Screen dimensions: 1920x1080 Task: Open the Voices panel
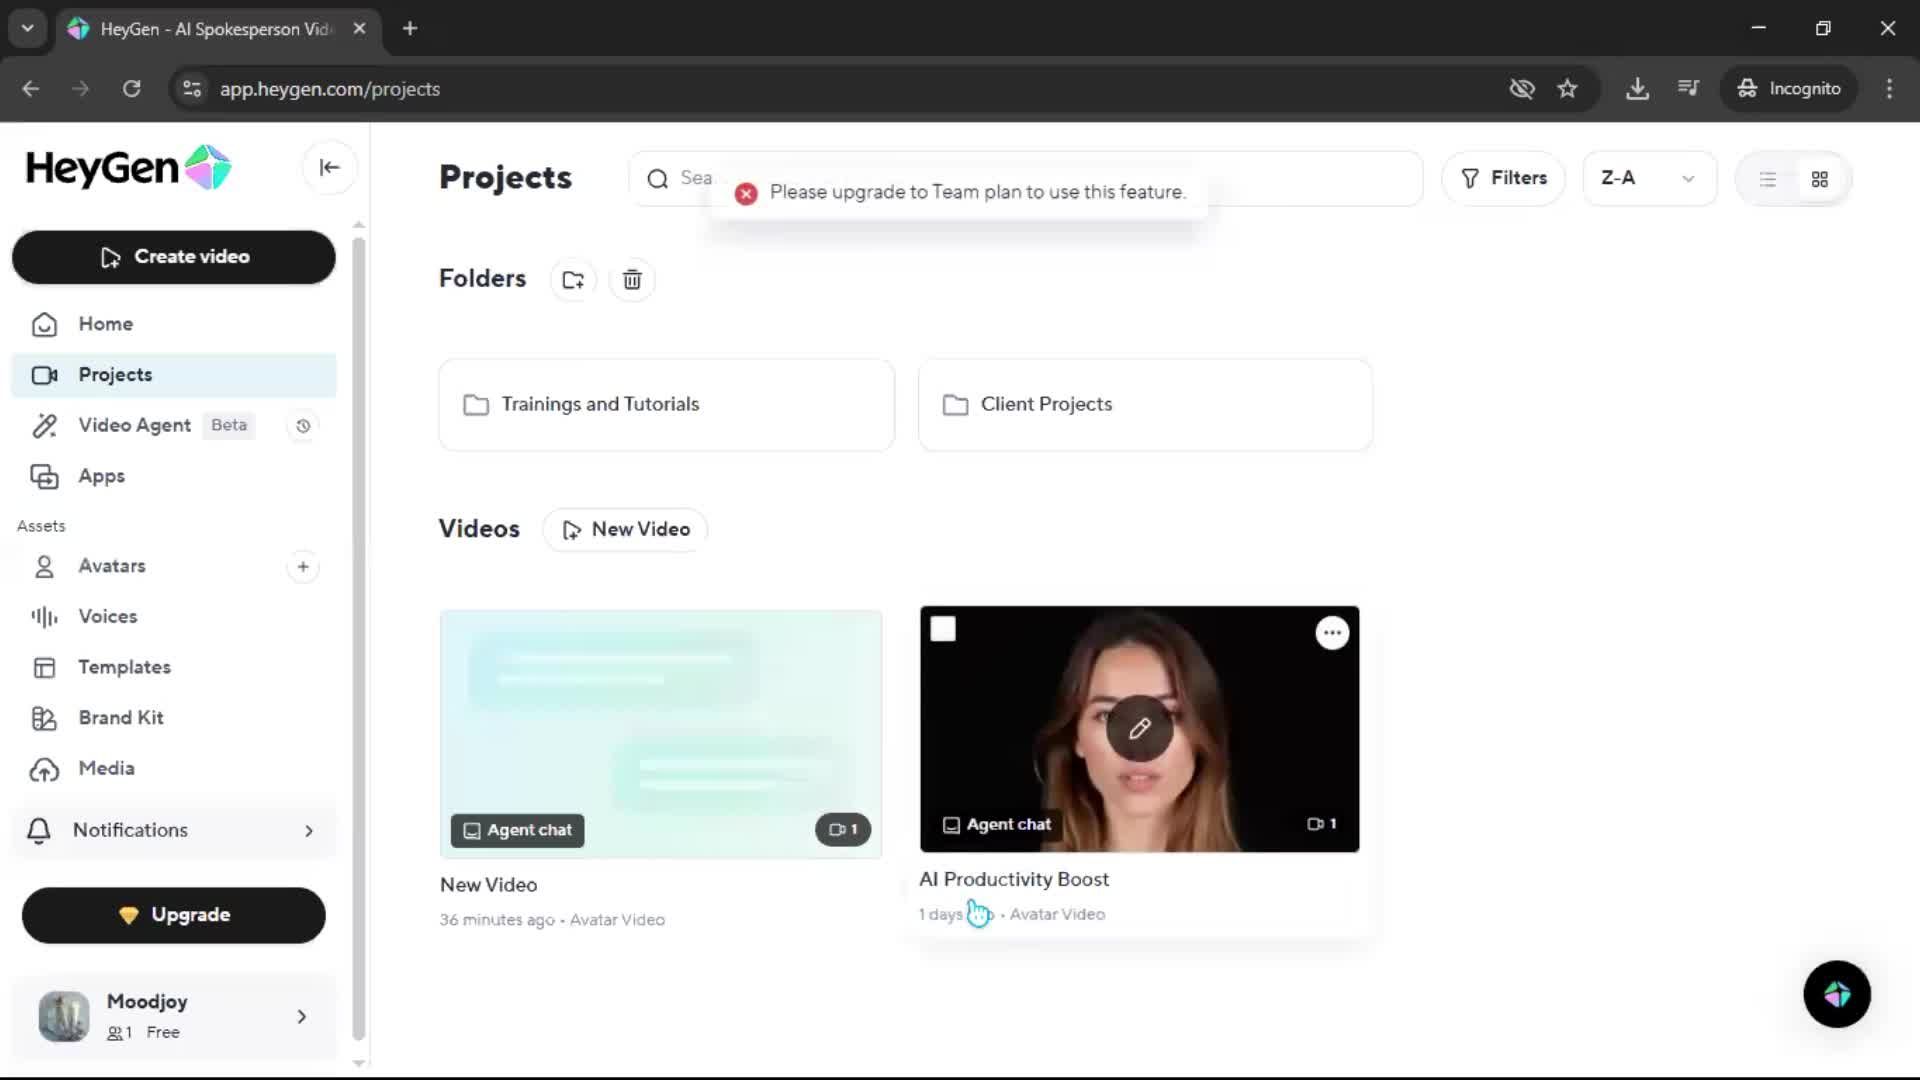tap(108, 616)
